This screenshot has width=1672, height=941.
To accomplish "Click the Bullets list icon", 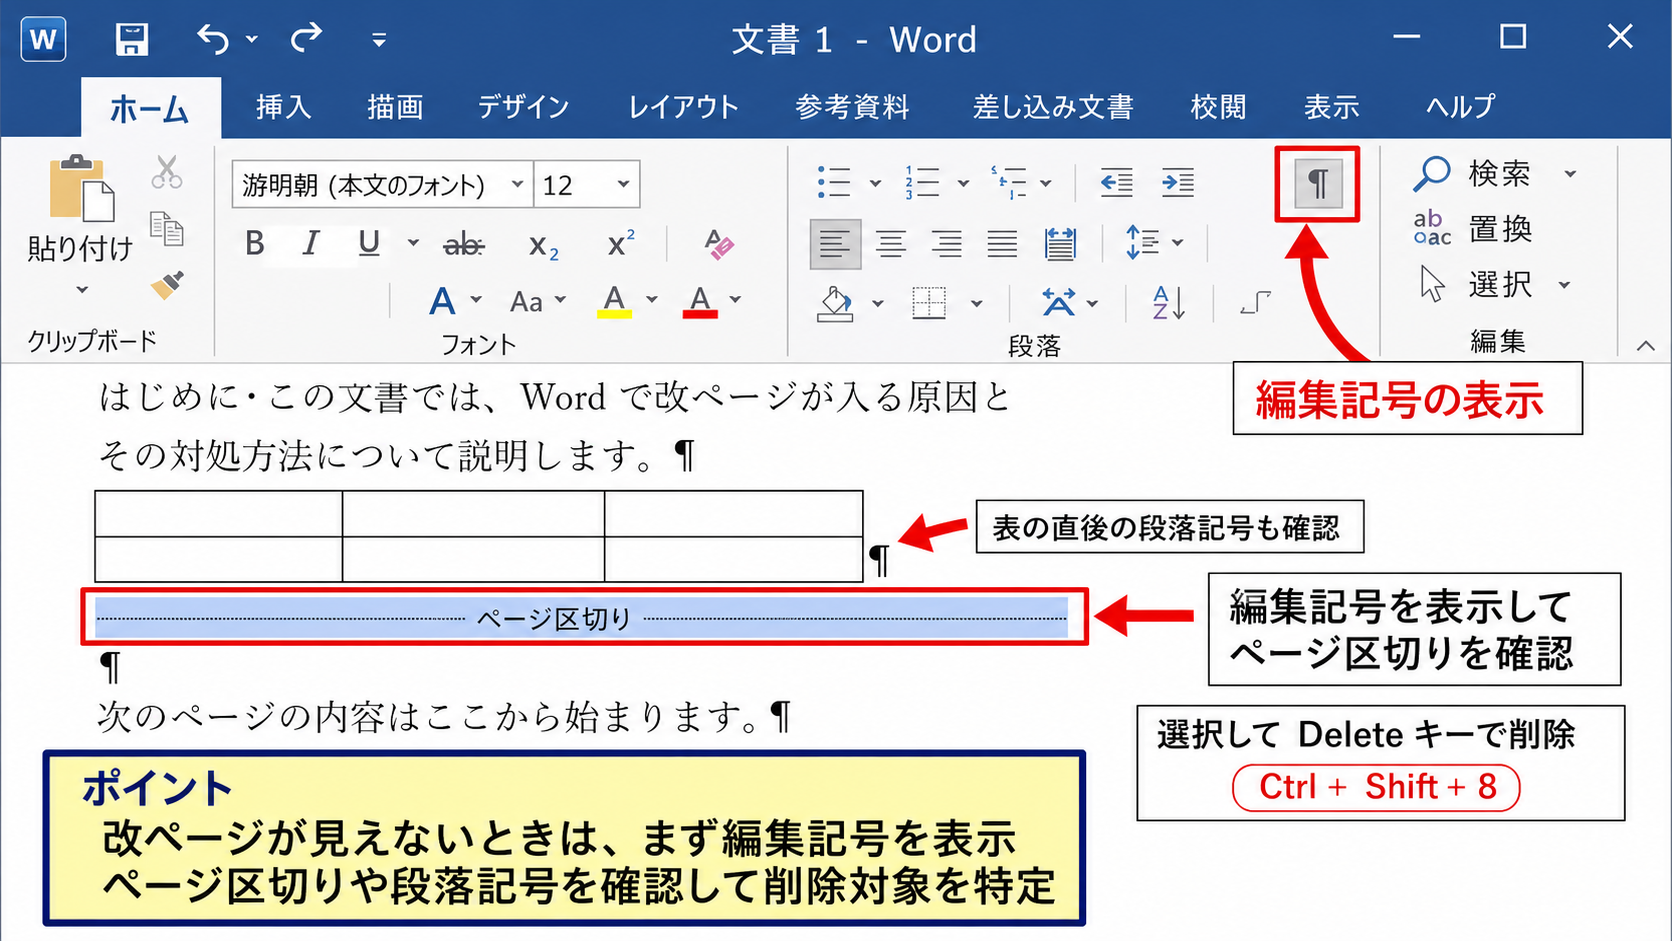I will click(833, 183).
